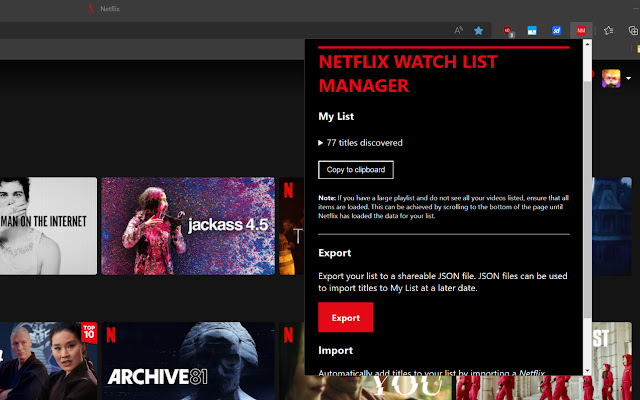Open the red NM Watch List Manager extension icon
The height and width of the screenshot is (400, 640).
580,30
